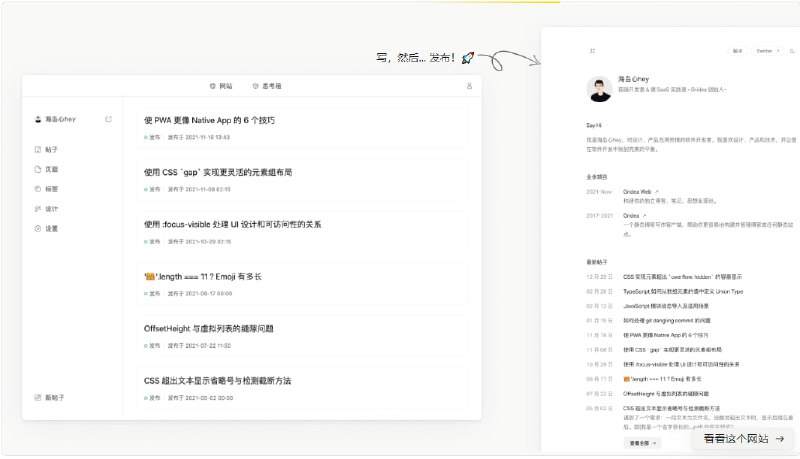Image resolution: width=800 pixels, height=459 pixels.
Task: Switch to the 思考箱 tab in top bar
Action: point(267,86)
